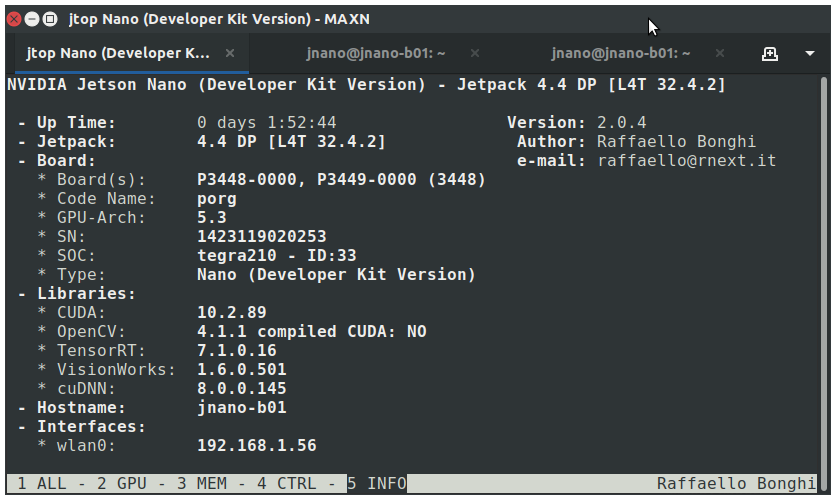Close the last jnano@jnano-b01 tab
The image size is (840, 504).
point(720,53)
